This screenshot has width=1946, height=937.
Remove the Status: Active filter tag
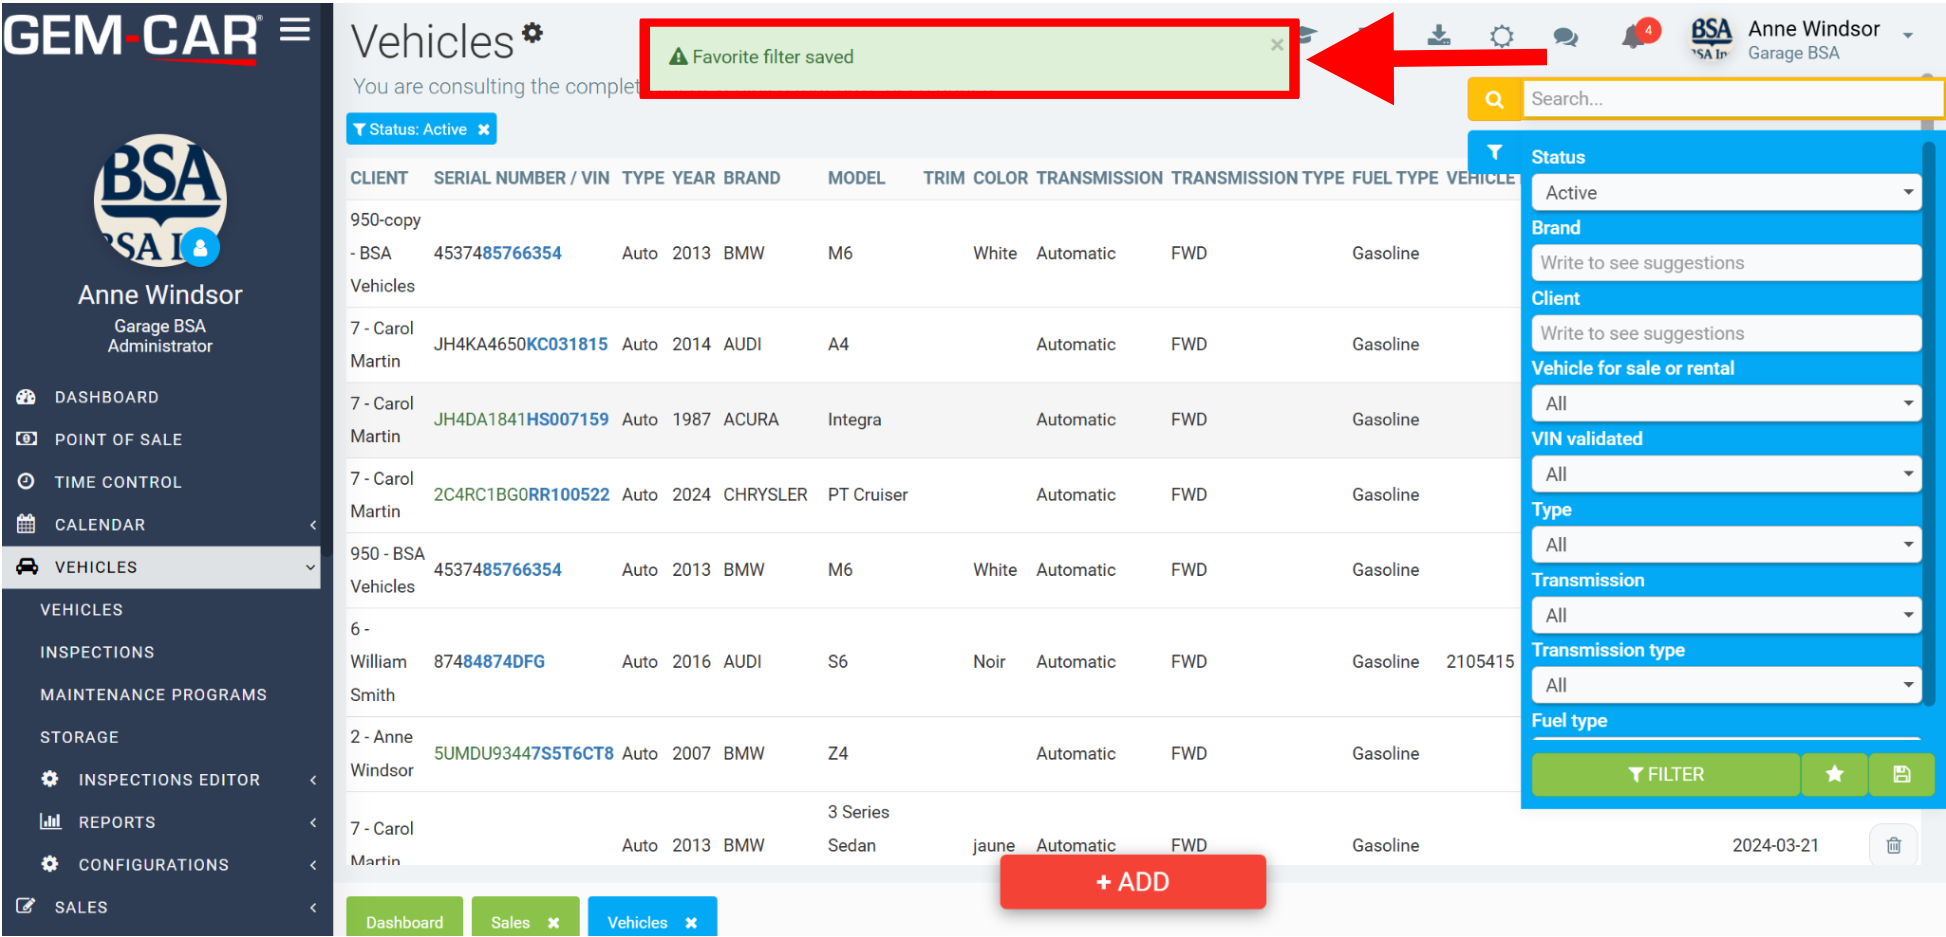(x=484, y=130)
